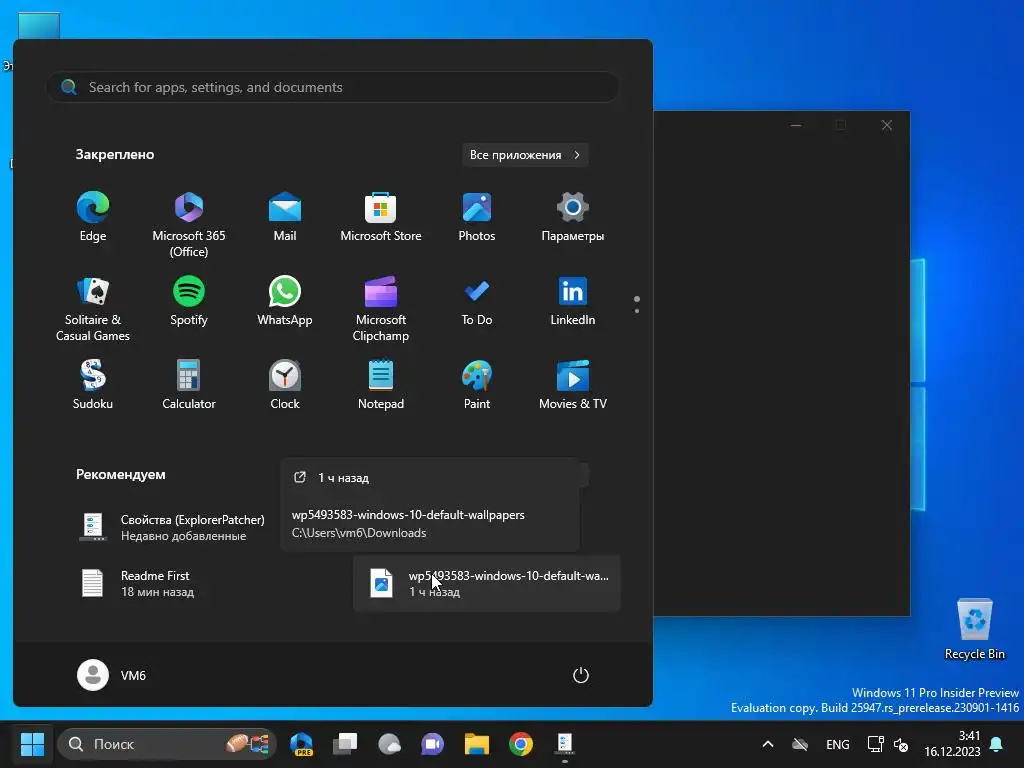Open Task View on the taskbar
The height and width of the screenshot is (768, 1024).
(345, 744)
